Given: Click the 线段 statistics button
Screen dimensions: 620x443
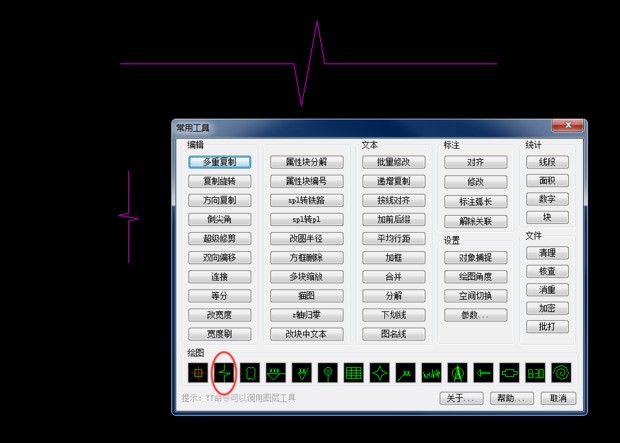Looking at the screenshot, I should 547,162.
